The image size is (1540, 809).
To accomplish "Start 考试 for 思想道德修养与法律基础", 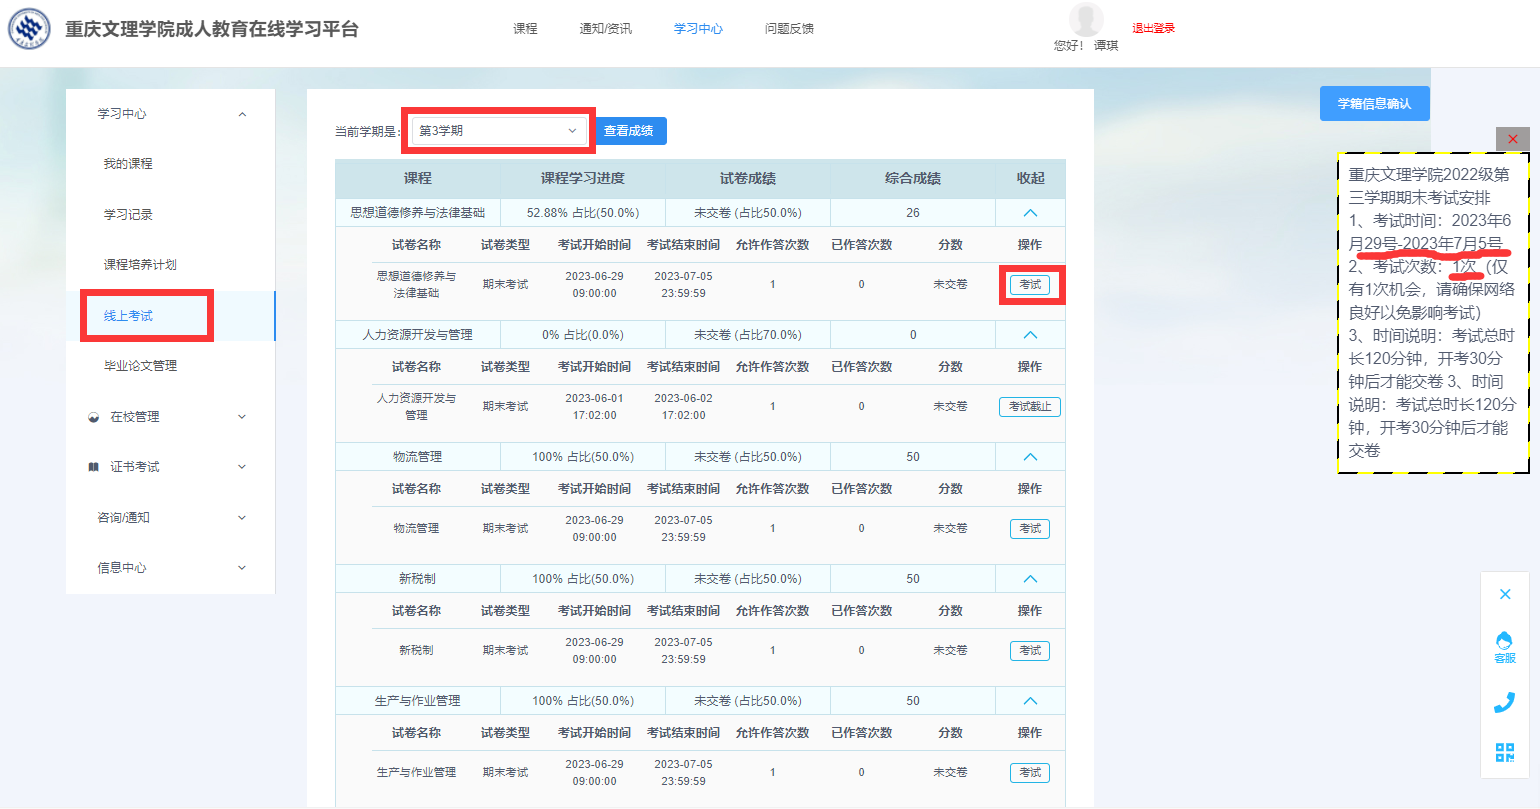I will (1030, 285).
